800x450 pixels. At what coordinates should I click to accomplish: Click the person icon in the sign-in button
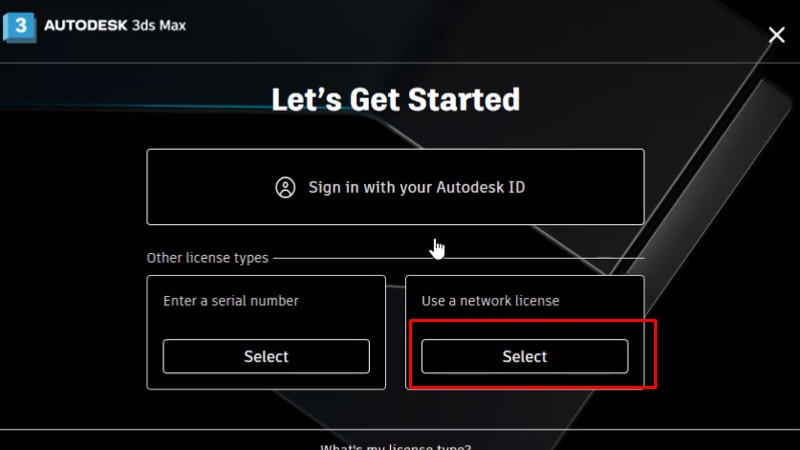click(x=286, y=187)
